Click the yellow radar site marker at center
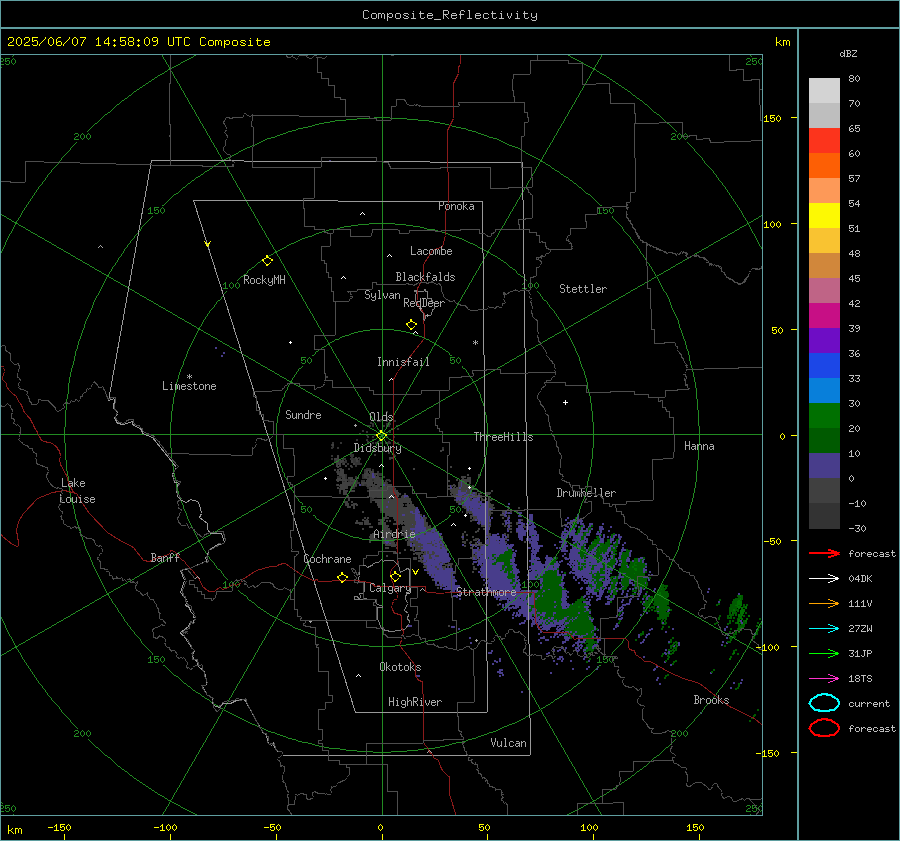The height and width of the screenshot is (841, 900). 381,436
